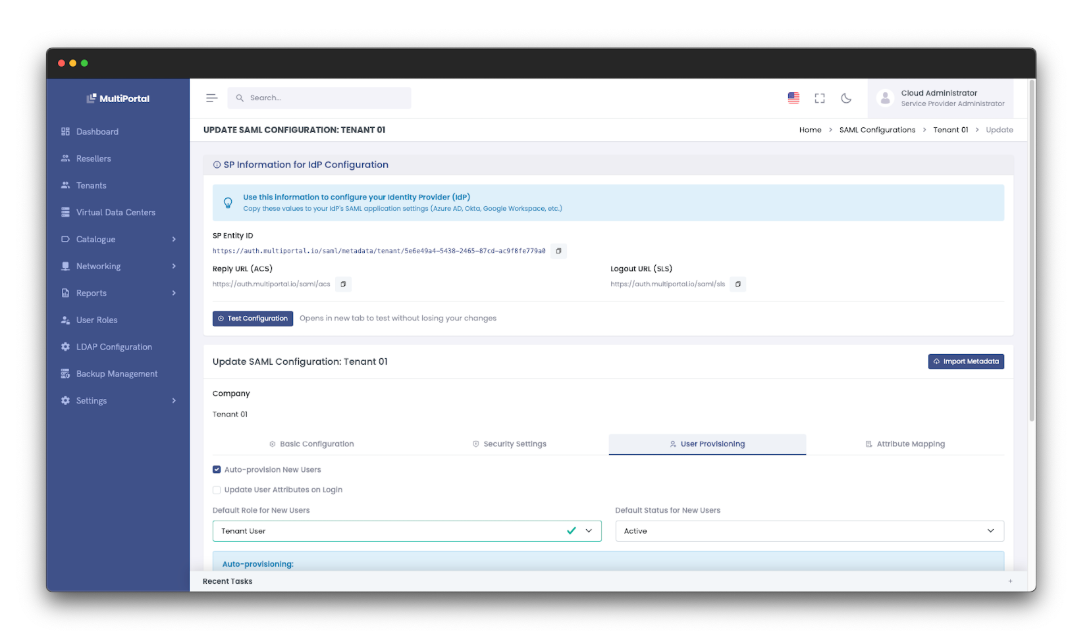Image resolution: width=1081 pixels, height=639 pixels.
Task: Toggle dark mode with the moon icon
Action: 847,97
